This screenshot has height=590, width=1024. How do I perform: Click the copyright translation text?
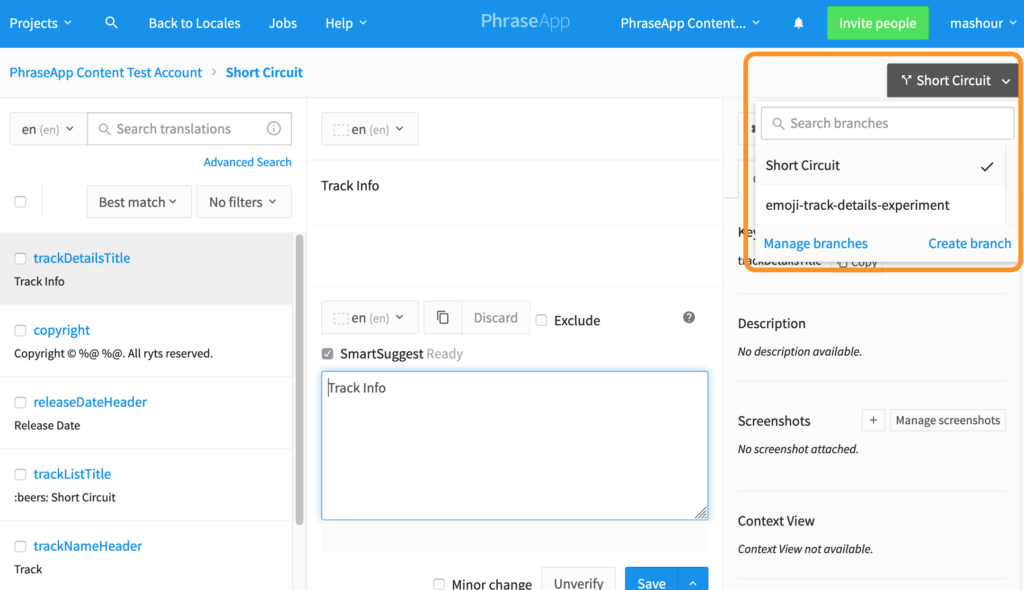[x=114, y=353]
